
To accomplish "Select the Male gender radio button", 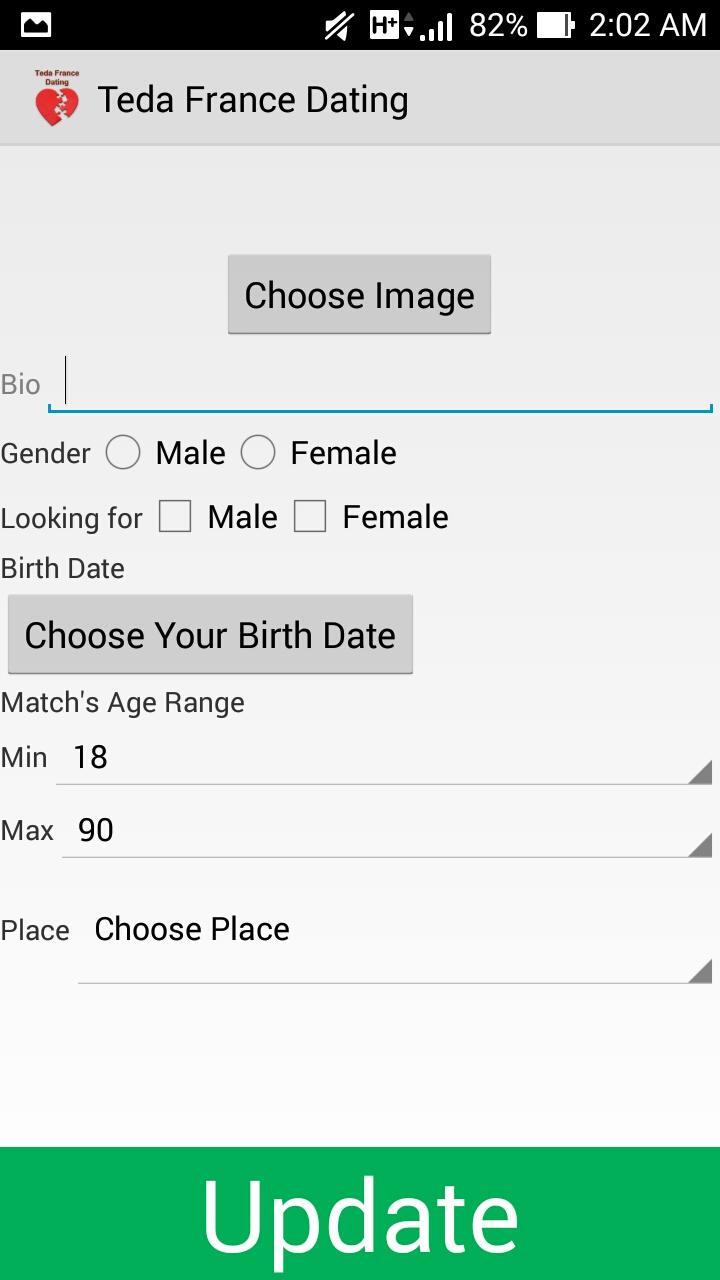I will (x=123, y=452).
